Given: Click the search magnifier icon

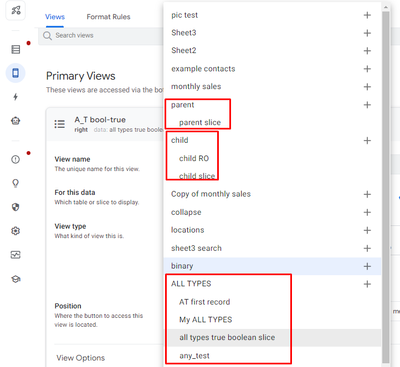Looking at the screenshot, I should point(47,36).
